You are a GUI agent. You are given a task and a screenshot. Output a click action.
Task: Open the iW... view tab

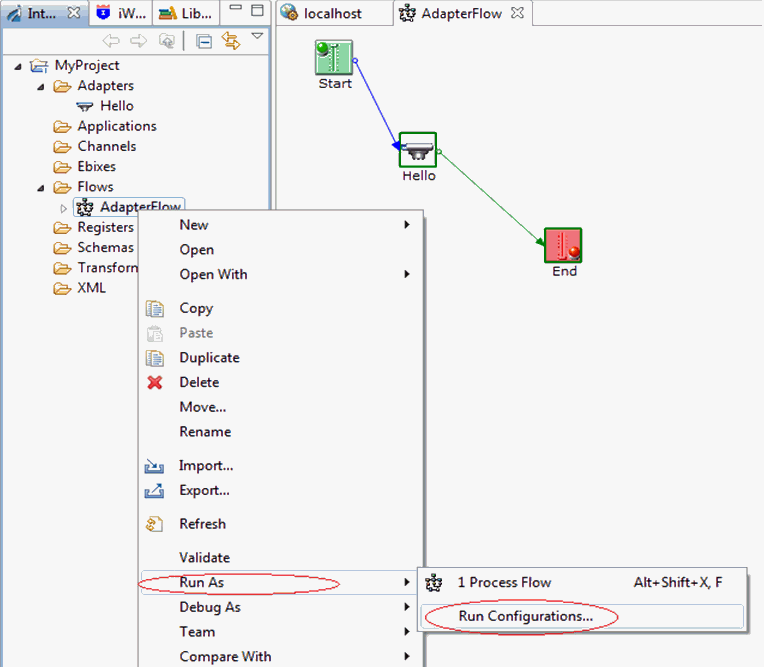pyautogui.click(x=122, y=13)
